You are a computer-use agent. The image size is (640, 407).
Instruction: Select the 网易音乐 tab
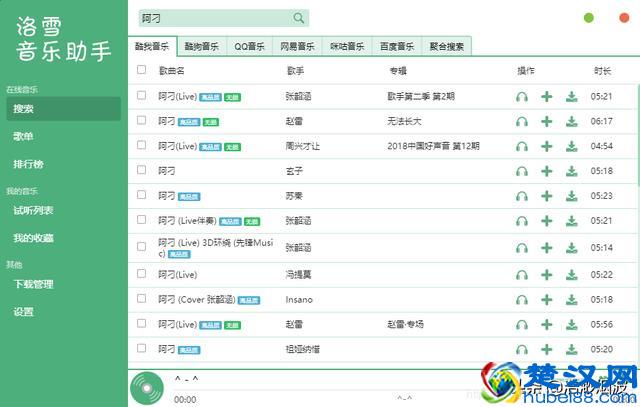click(x=298, y=46)
